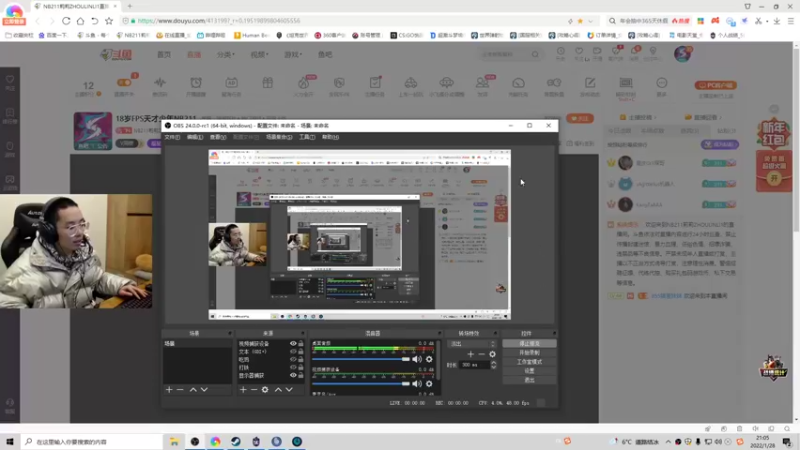Open OBS 帮助(H) menu
Image resolution: width=800 pixels, height=450 pixels.
click(330, 137)
